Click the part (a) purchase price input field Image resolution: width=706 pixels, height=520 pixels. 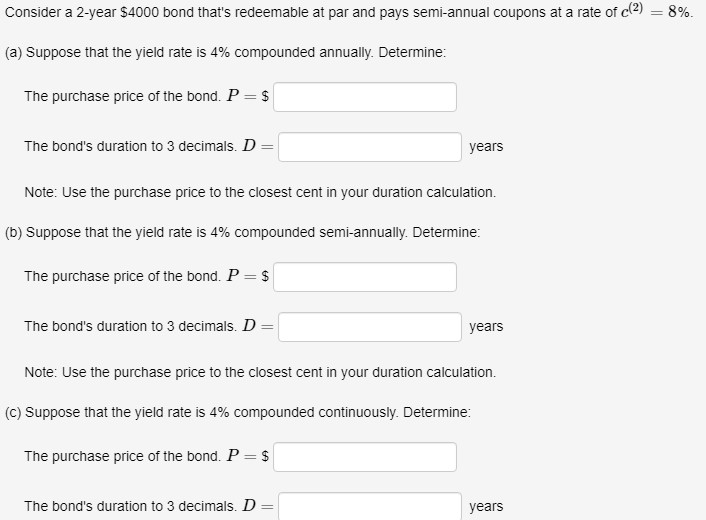click(365, 97)
